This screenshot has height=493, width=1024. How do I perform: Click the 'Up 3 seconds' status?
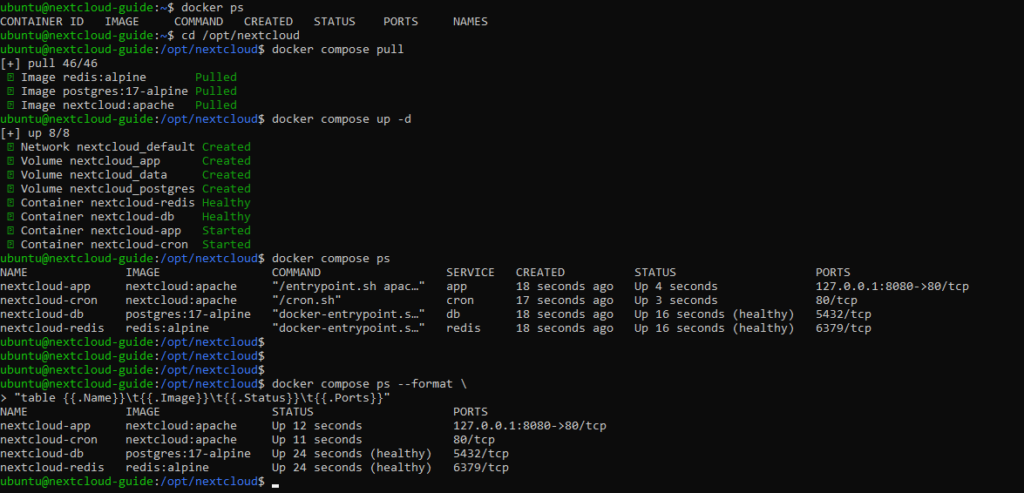click(x=676, y=300)
